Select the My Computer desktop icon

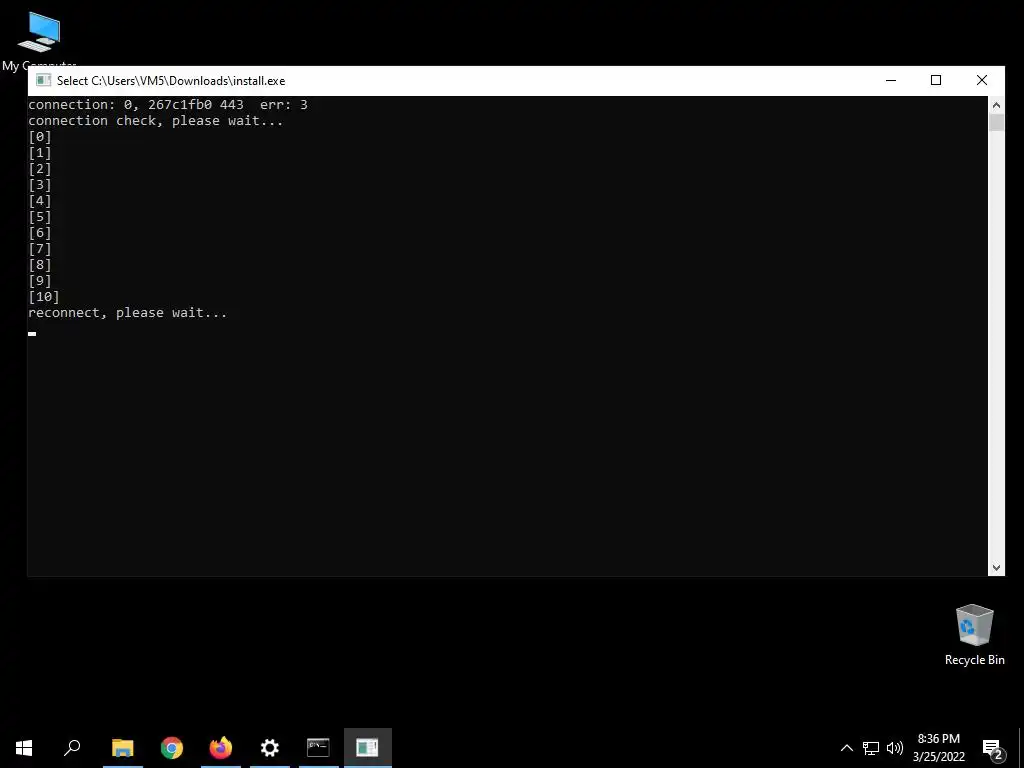point(39,39)
